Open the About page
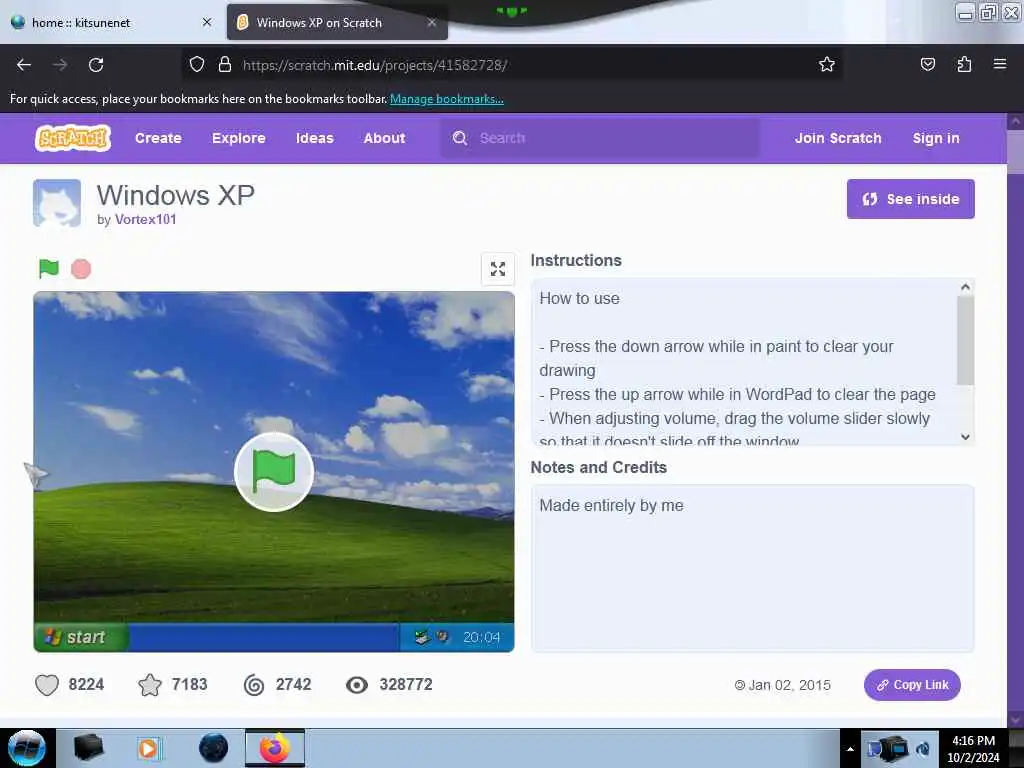 point(384,138)
